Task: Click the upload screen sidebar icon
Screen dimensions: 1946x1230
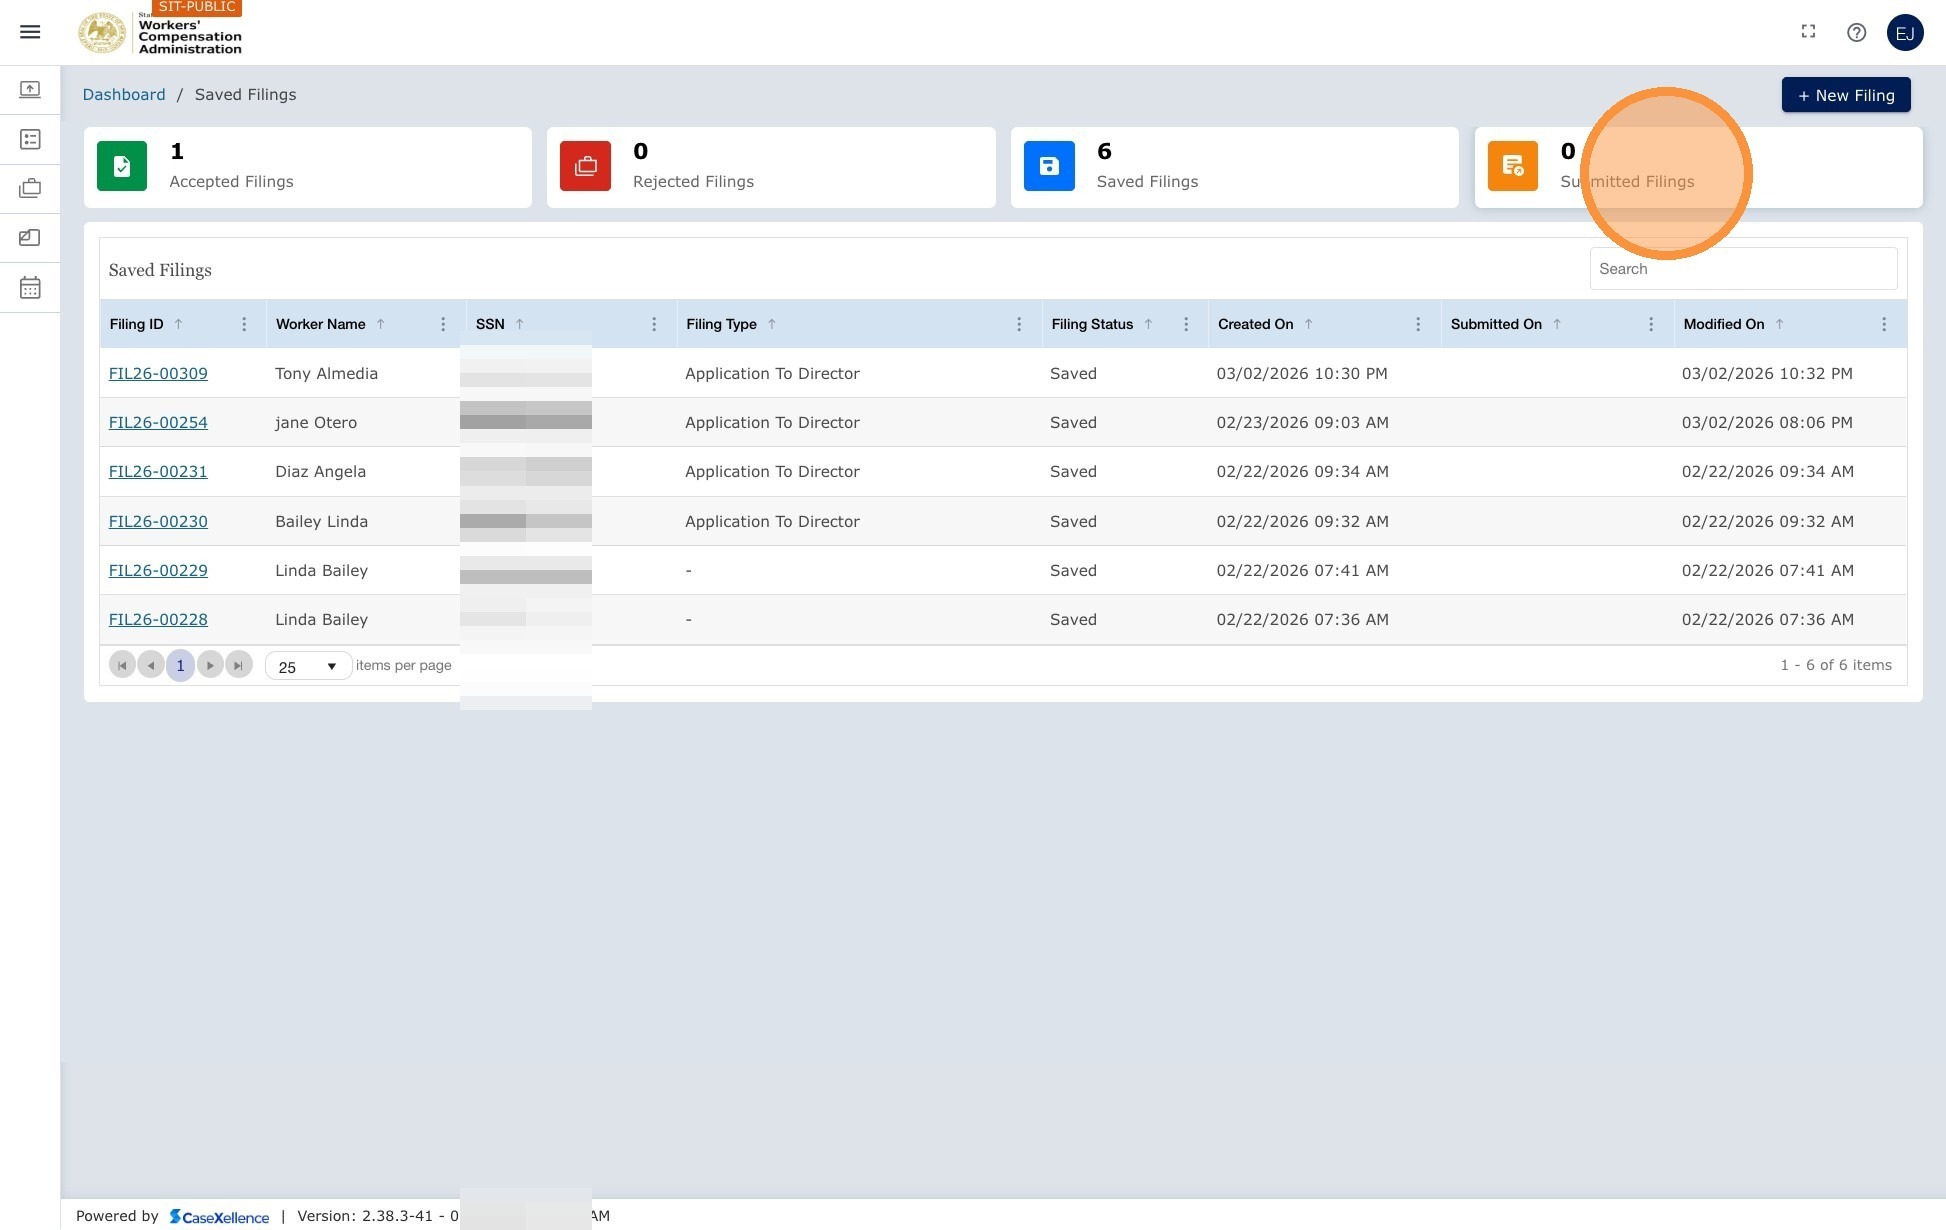Action: pos(30,90)
